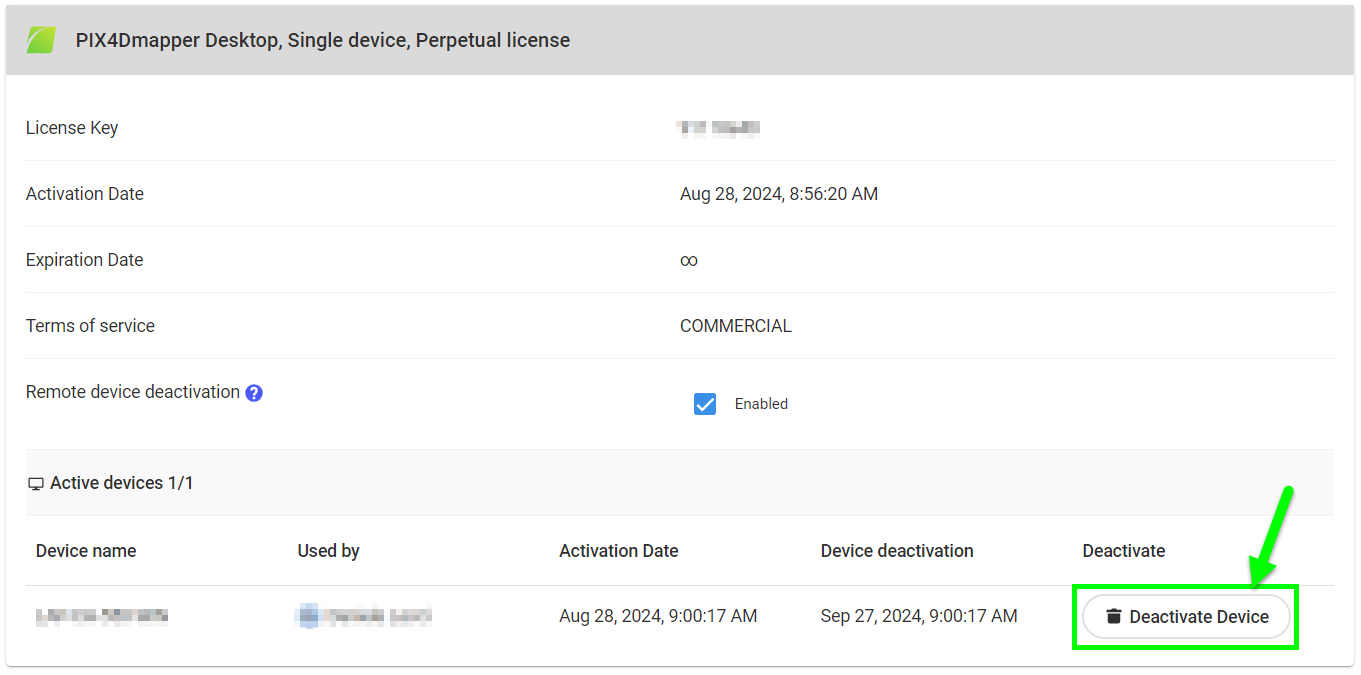1361x675 pixels.
Task: Click the License Key value link
Action: [716, 127]
